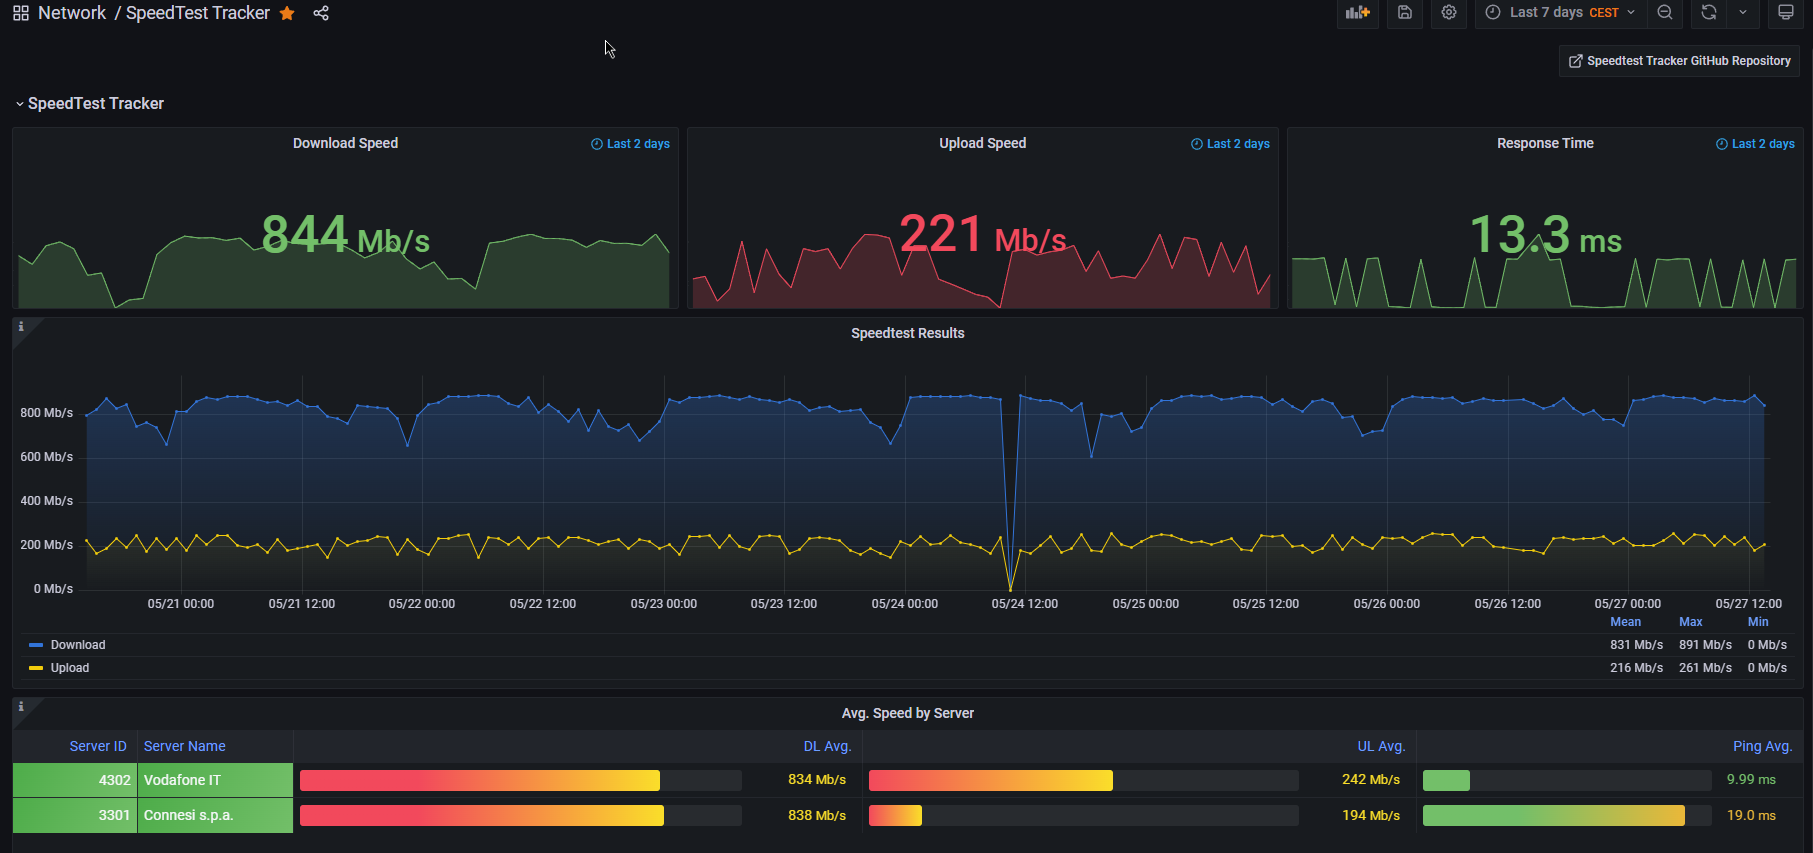Image resolution: width=1813 pixels, height=853 pixels.
Task: Open dashboard settings gear
Action: pyautogui.click(x=1449, y=13)
